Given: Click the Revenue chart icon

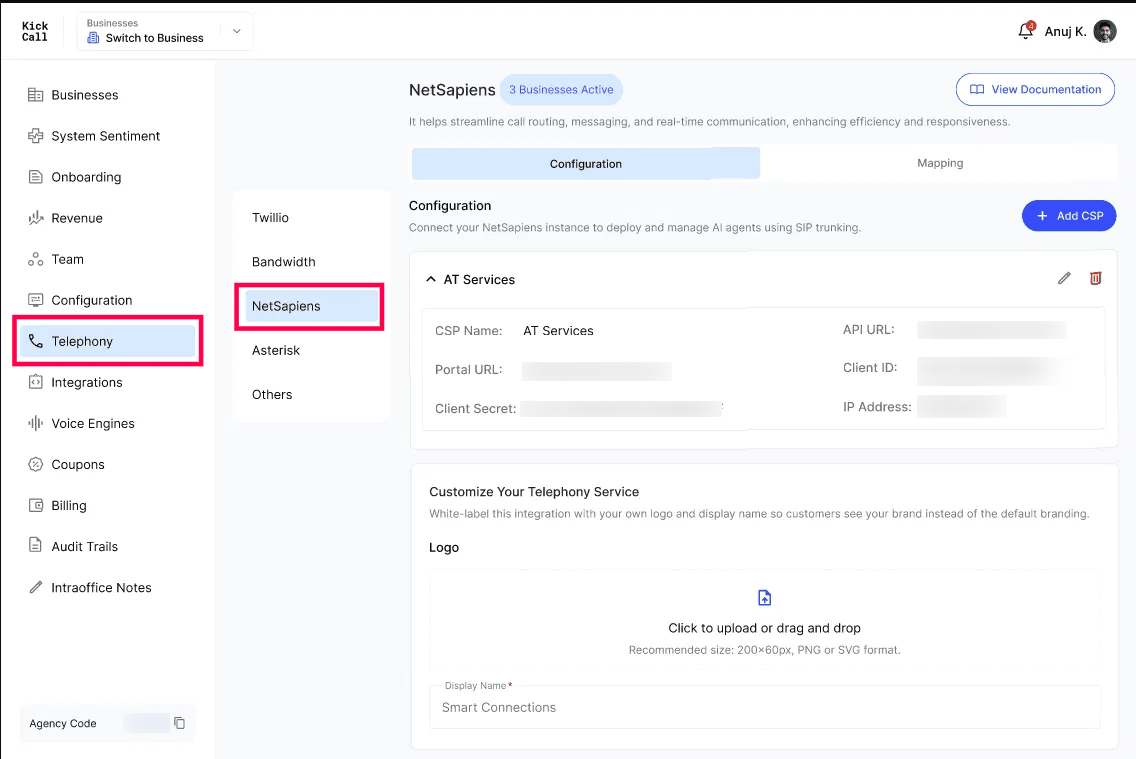Looking at the screenshot, I should (35, 218).
